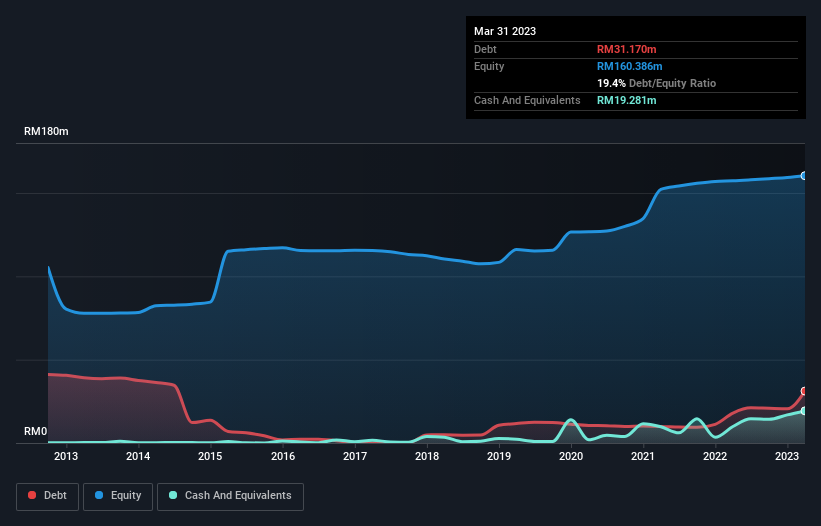Click the 2016 x-axis label
The width and height of the screenshot is (821, 526).
point(283,456)
